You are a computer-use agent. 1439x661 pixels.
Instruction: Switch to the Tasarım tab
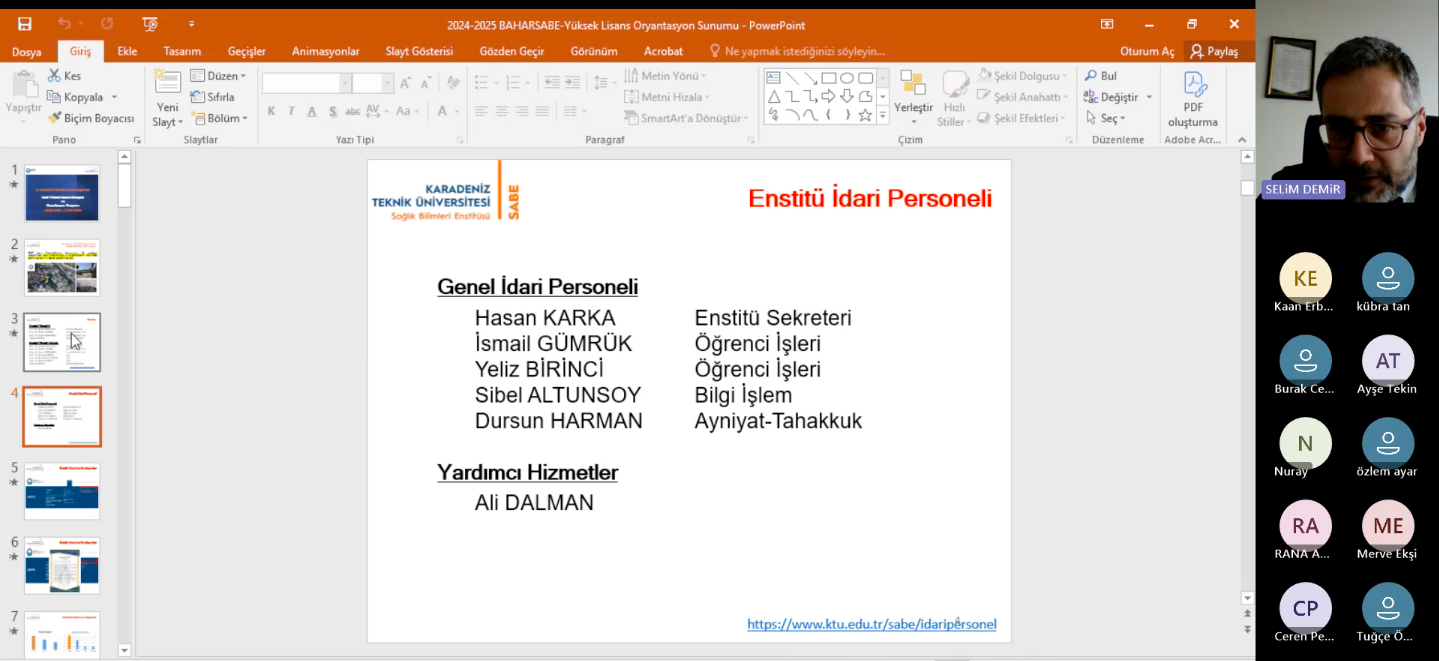click(x=182, y=51)
